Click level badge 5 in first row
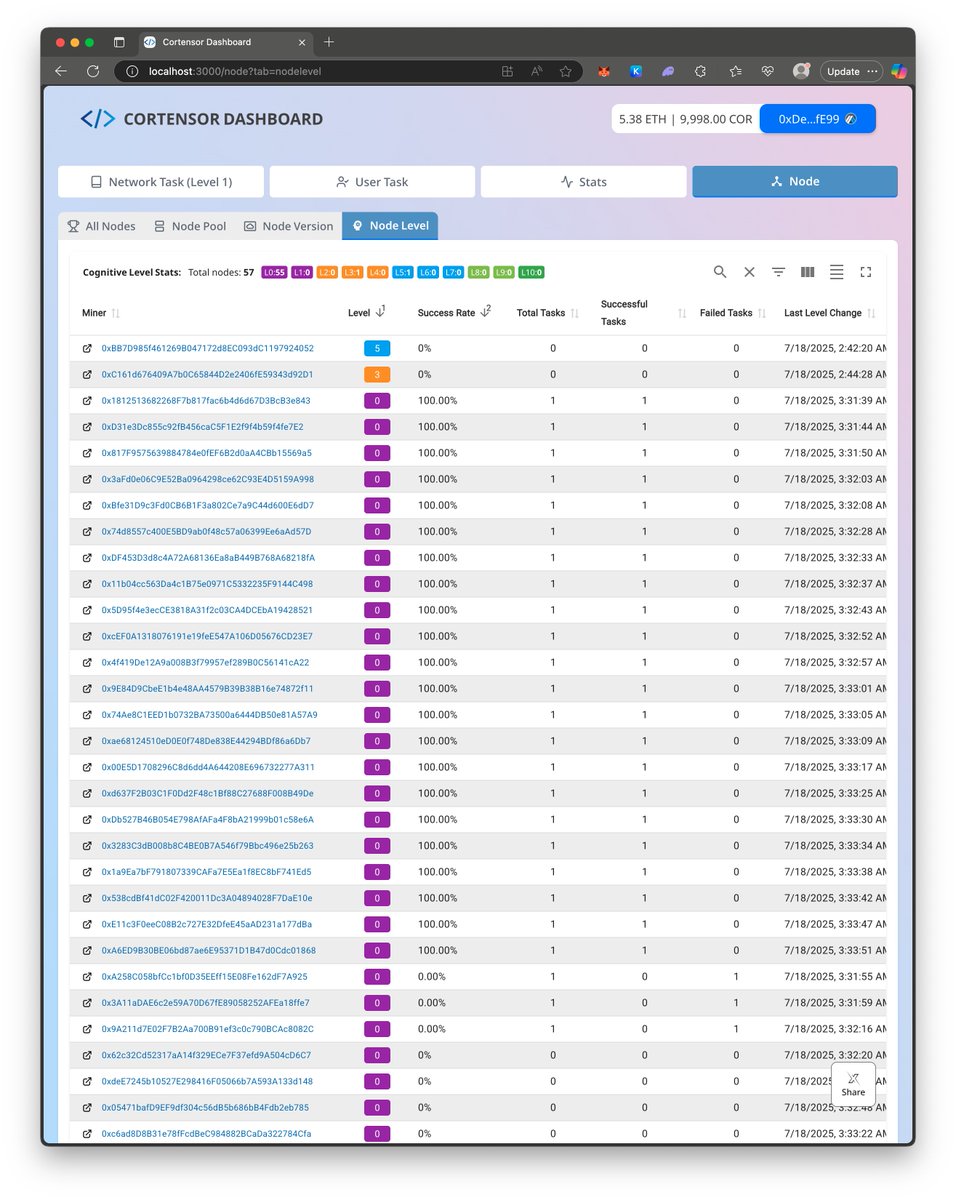The height and width of the screenshot is (1200, 956). click(x=377, y=349)
